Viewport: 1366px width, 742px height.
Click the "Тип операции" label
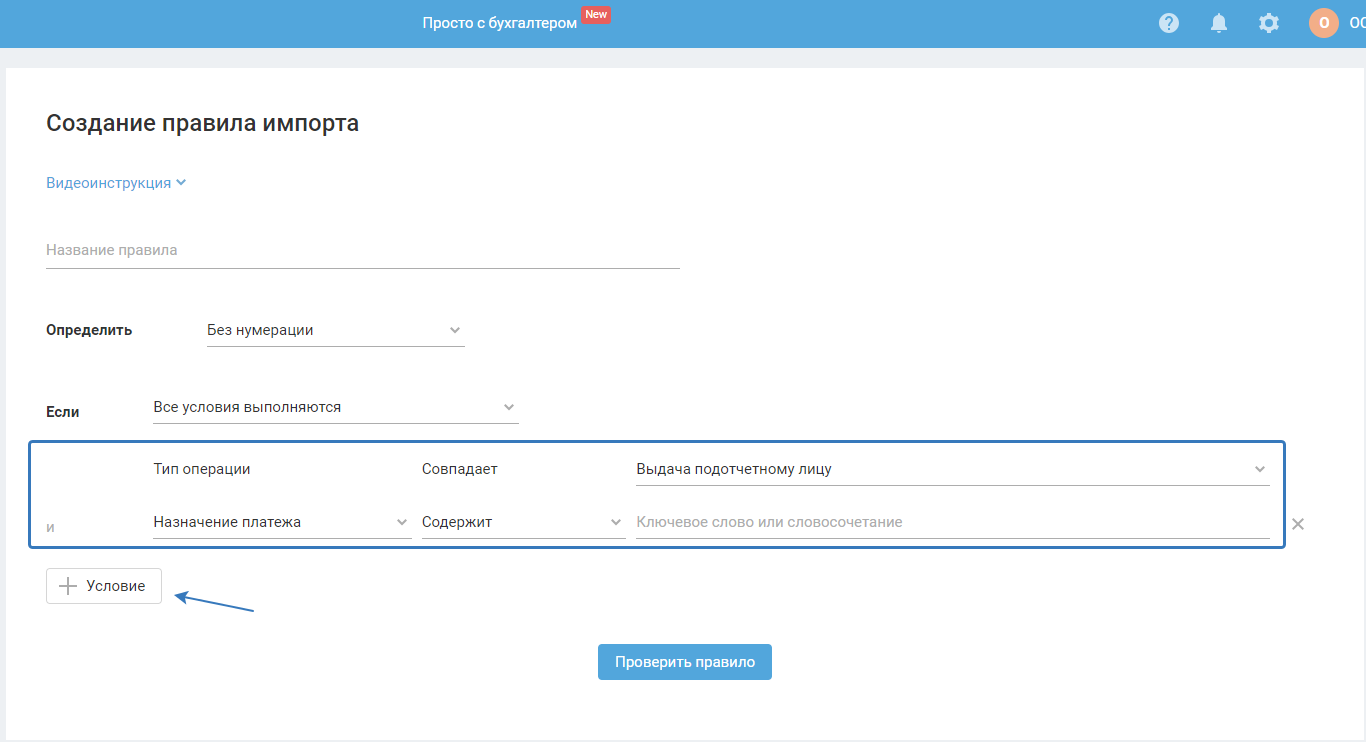pos(202,469)
